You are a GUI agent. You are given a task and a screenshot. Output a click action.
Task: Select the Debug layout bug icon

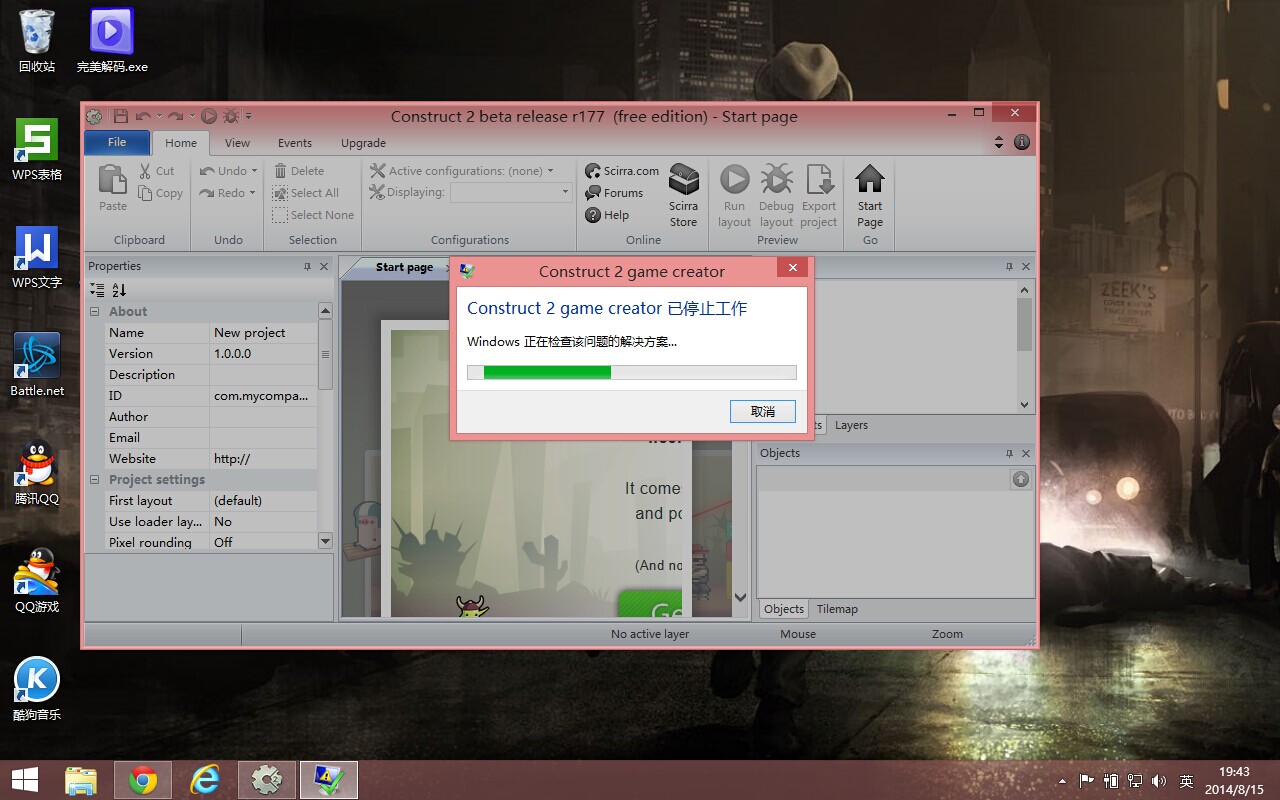776,180
